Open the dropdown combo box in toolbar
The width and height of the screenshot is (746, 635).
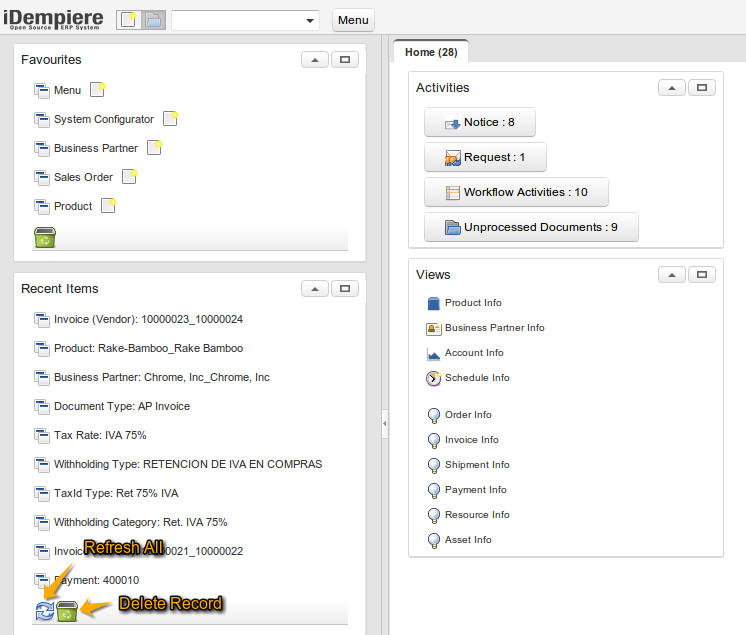310,21
